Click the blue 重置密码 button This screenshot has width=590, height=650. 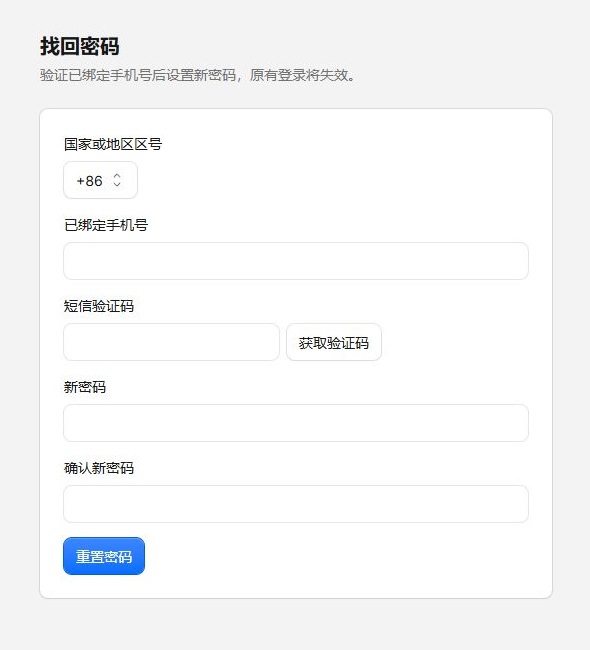104,556
